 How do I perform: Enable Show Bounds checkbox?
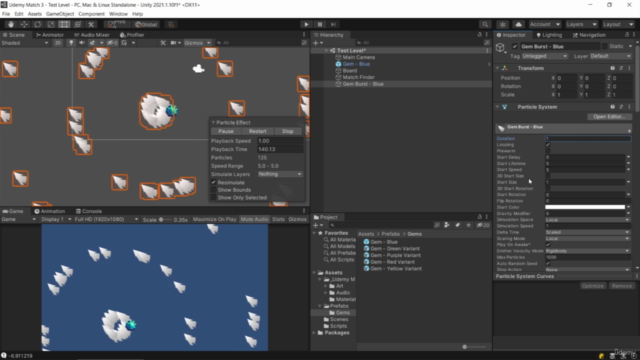(x=213, y=190)
